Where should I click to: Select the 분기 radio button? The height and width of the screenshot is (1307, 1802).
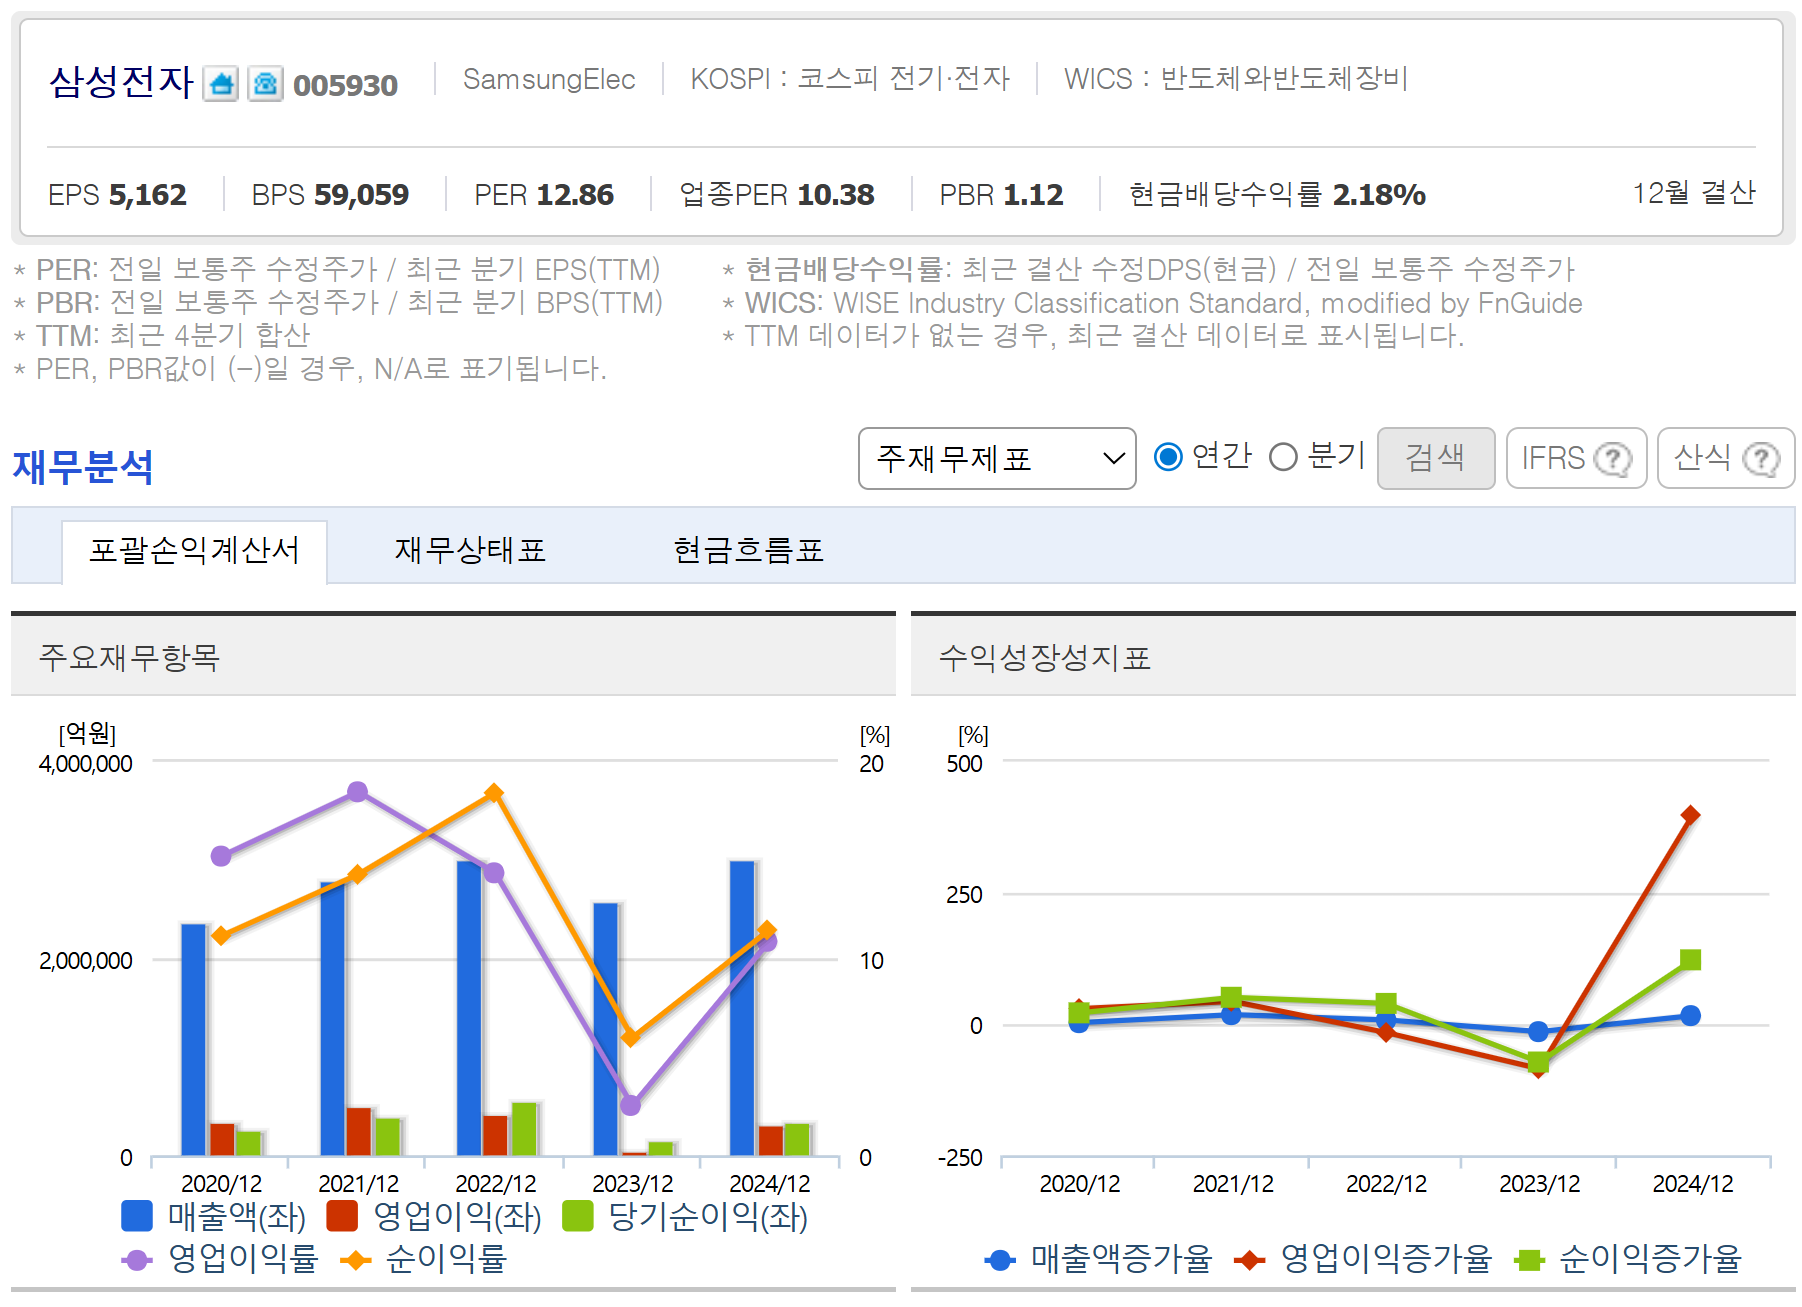1283,457
